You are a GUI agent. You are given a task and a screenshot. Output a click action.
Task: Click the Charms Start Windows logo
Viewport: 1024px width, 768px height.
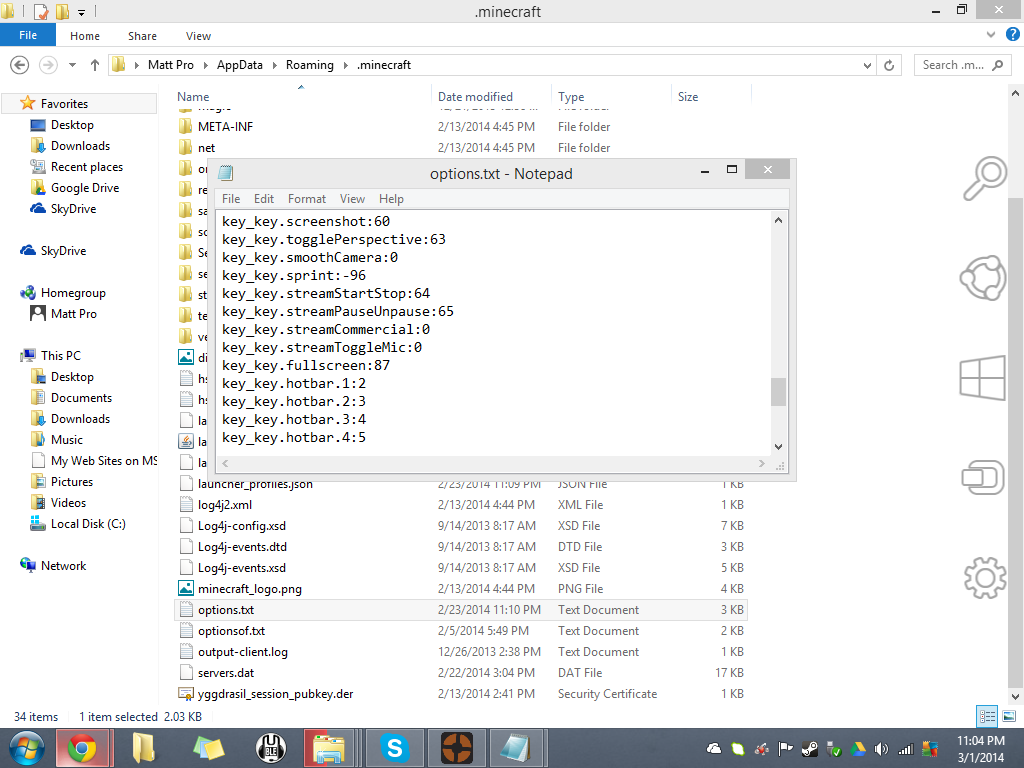tap(982, 377)
